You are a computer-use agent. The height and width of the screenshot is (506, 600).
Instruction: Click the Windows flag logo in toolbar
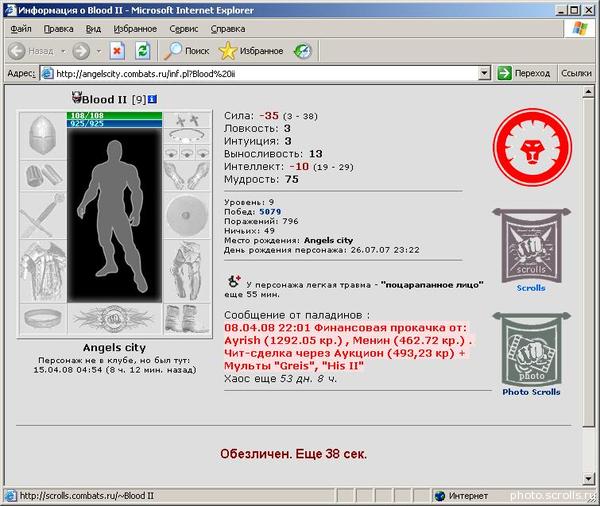pos(579,29)
